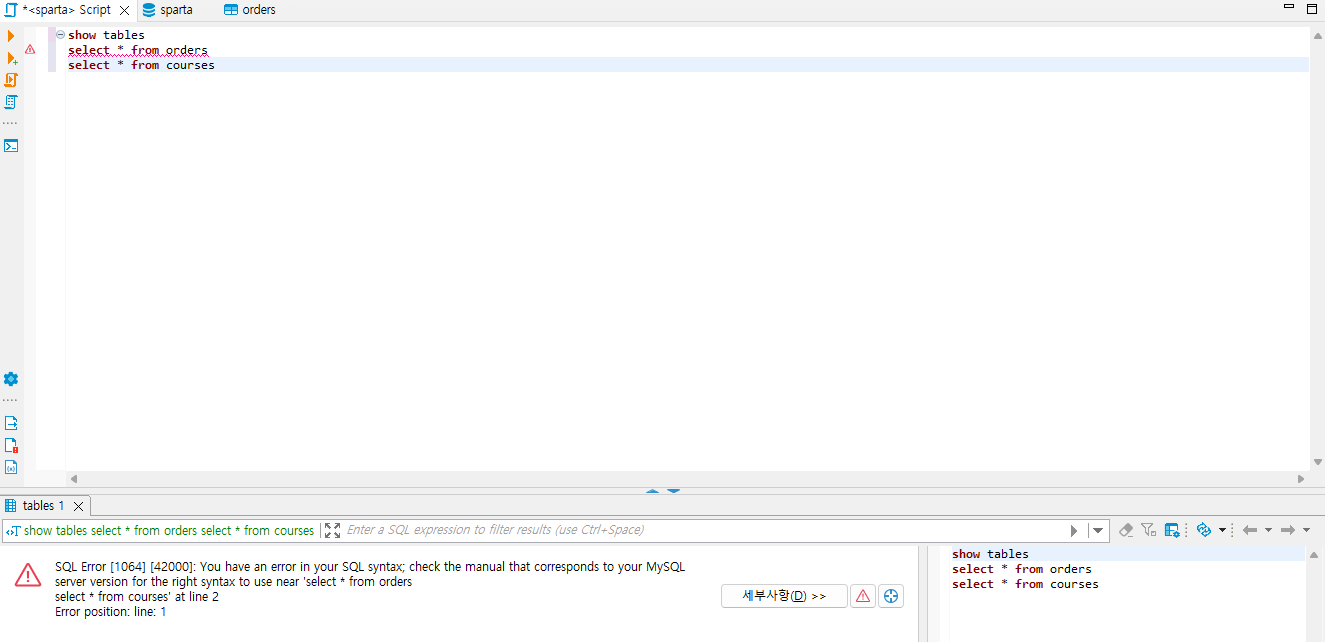Open the result panel configuration icon
The width and height of the screenshot is (1325, 642).
1172,530
